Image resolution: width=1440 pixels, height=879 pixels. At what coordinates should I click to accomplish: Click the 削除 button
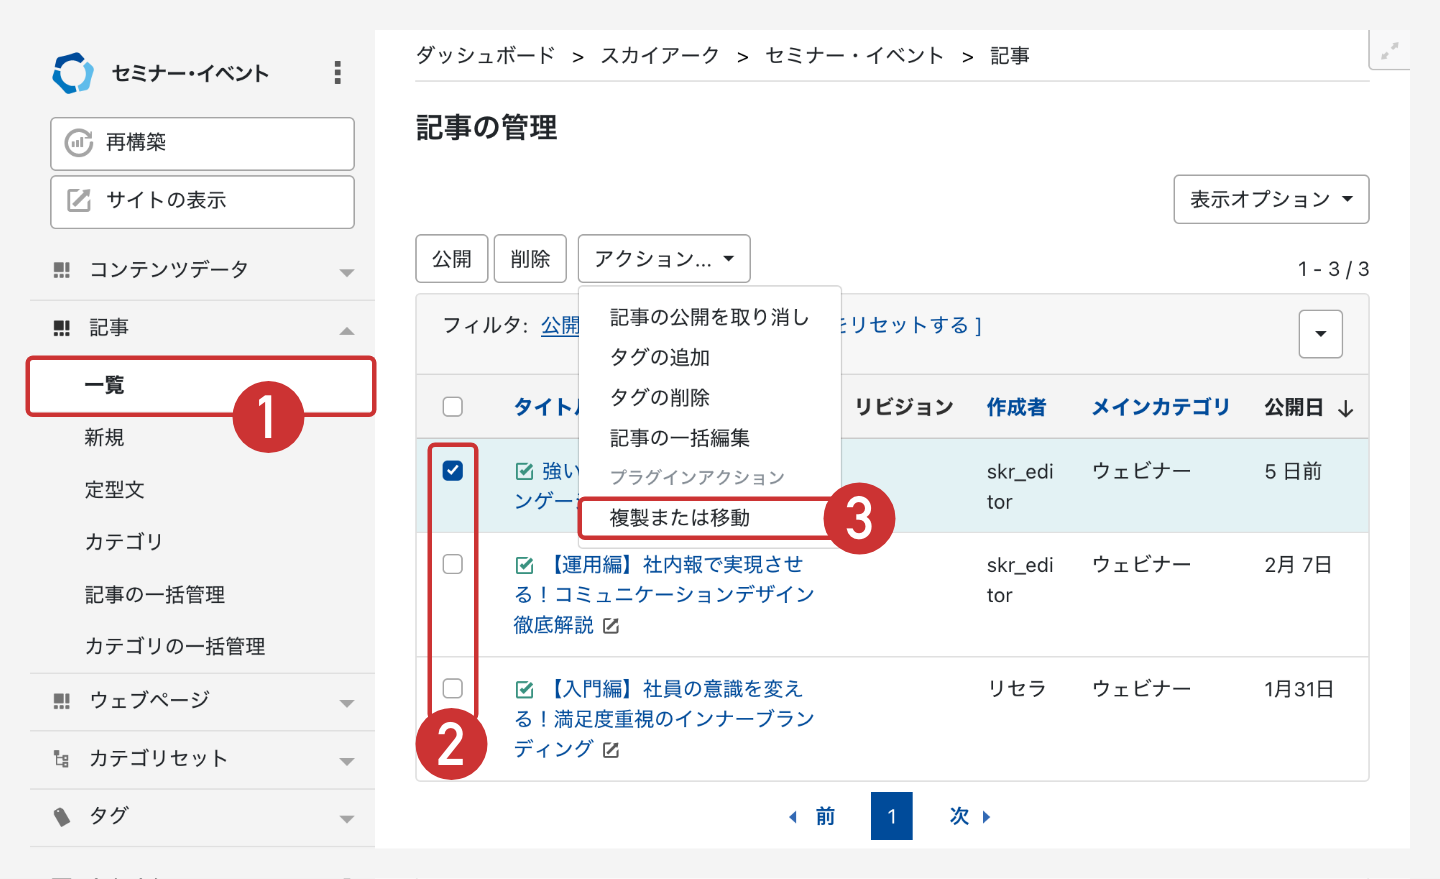(530, 259)
